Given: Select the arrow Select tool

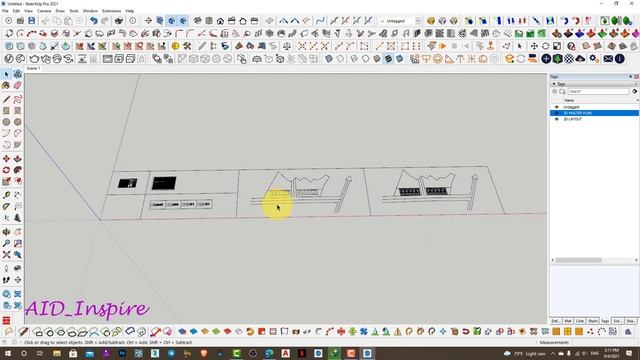Looking at the screenshot, I should (6, 74).
